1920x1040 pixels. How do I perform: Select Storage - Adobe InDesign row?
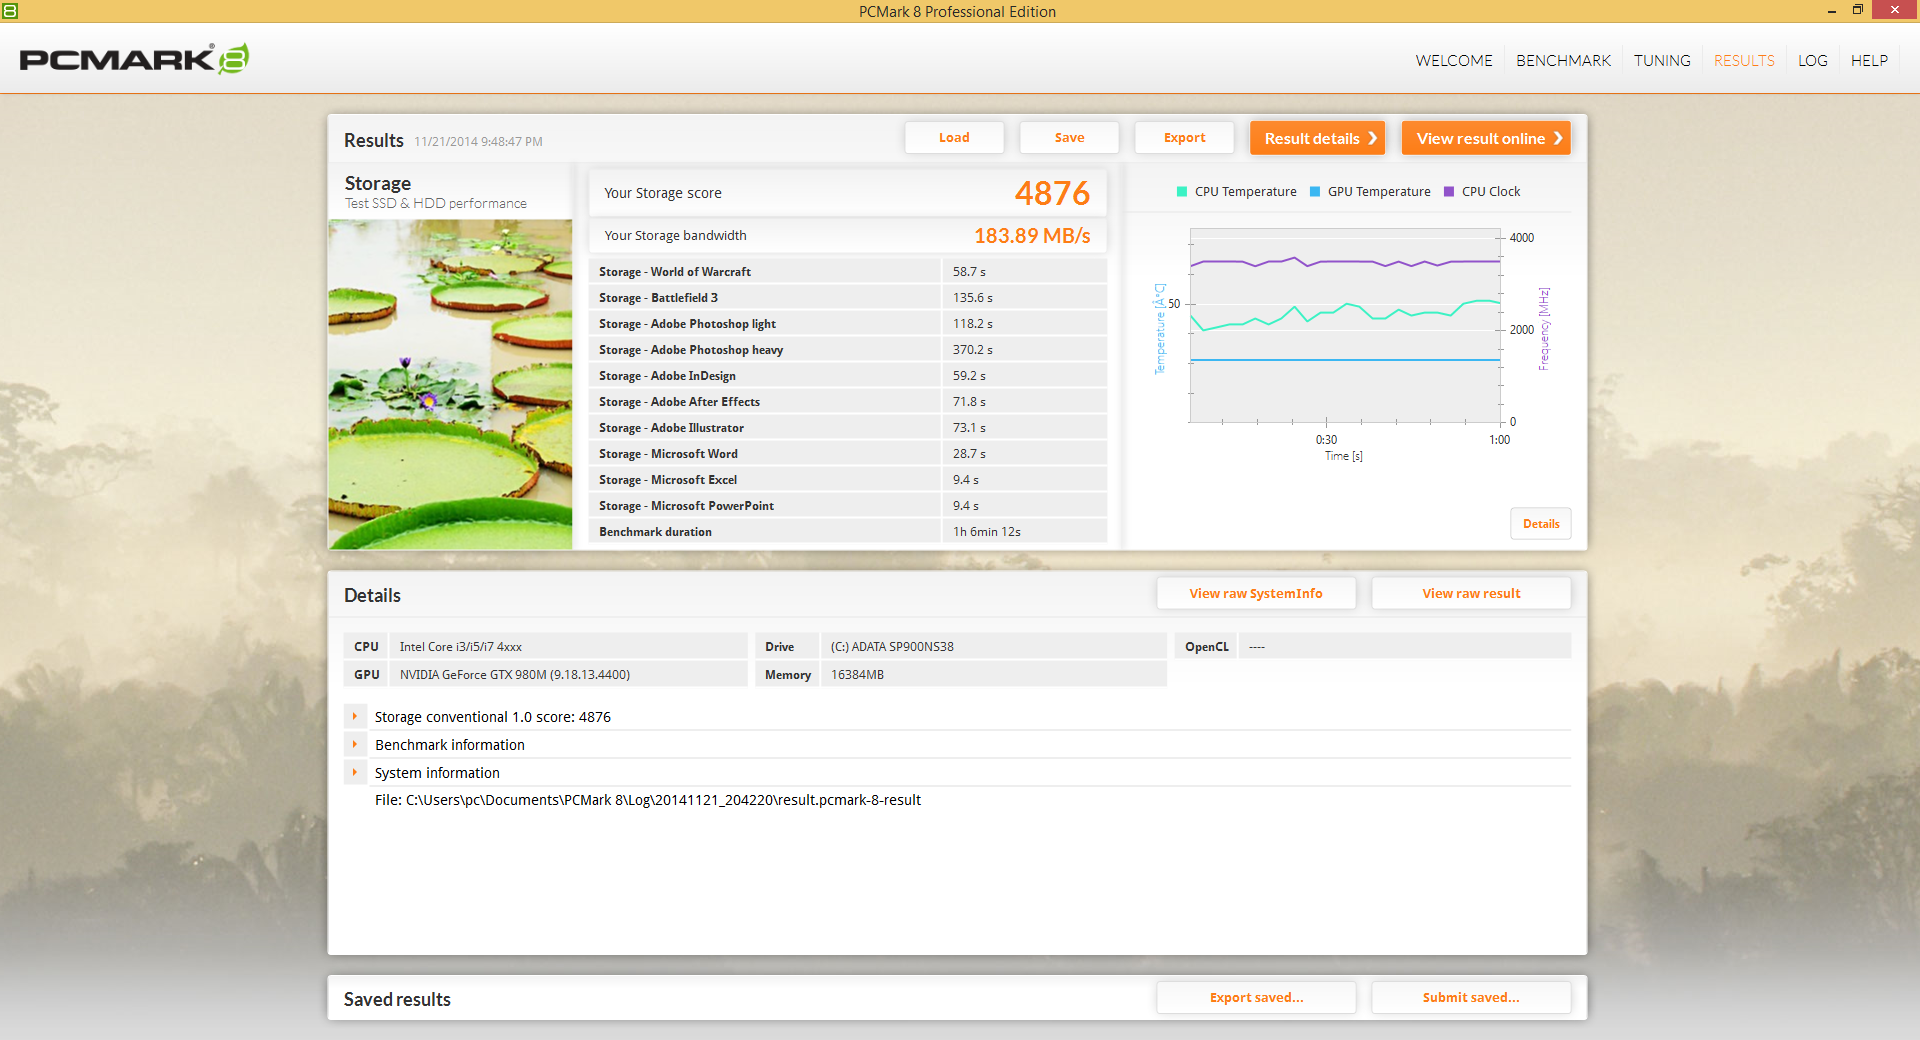848,376
